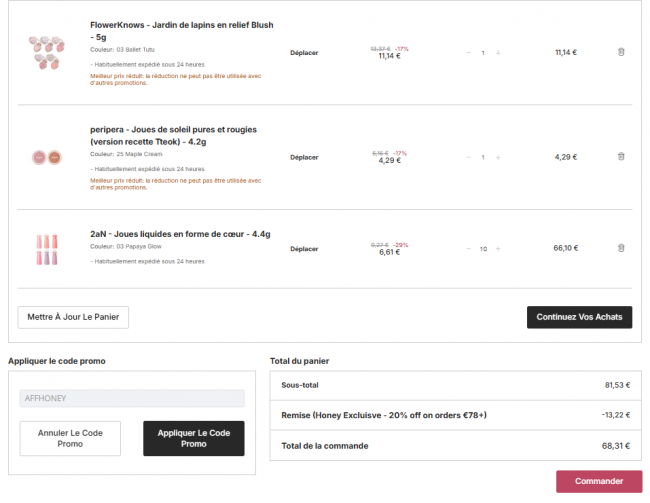Cancel the promo code
Screen dimensions: 650x503
click(x=70, y=438)
